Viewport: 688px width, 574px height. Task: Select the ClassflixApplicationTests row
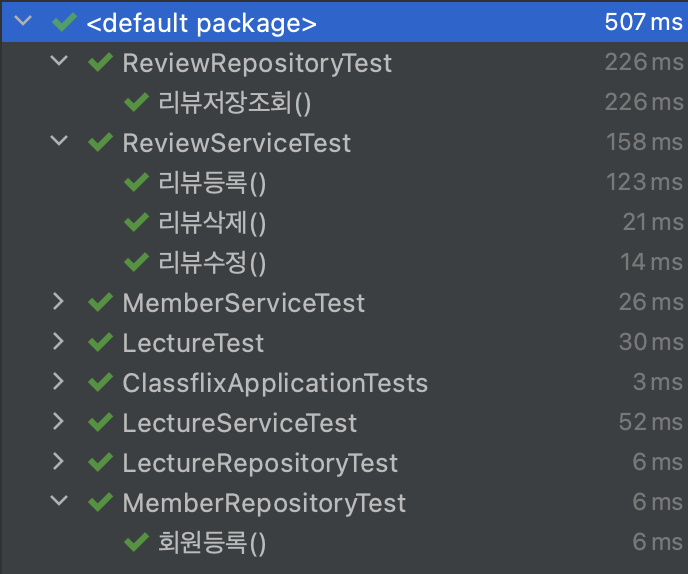[x=344, y=382]
